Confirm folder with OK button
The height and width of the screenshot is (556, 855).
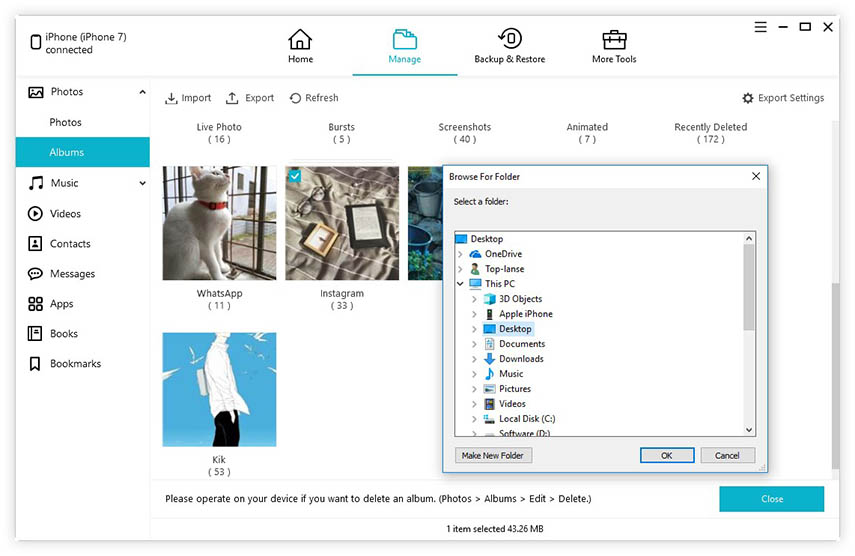[667, 456]
